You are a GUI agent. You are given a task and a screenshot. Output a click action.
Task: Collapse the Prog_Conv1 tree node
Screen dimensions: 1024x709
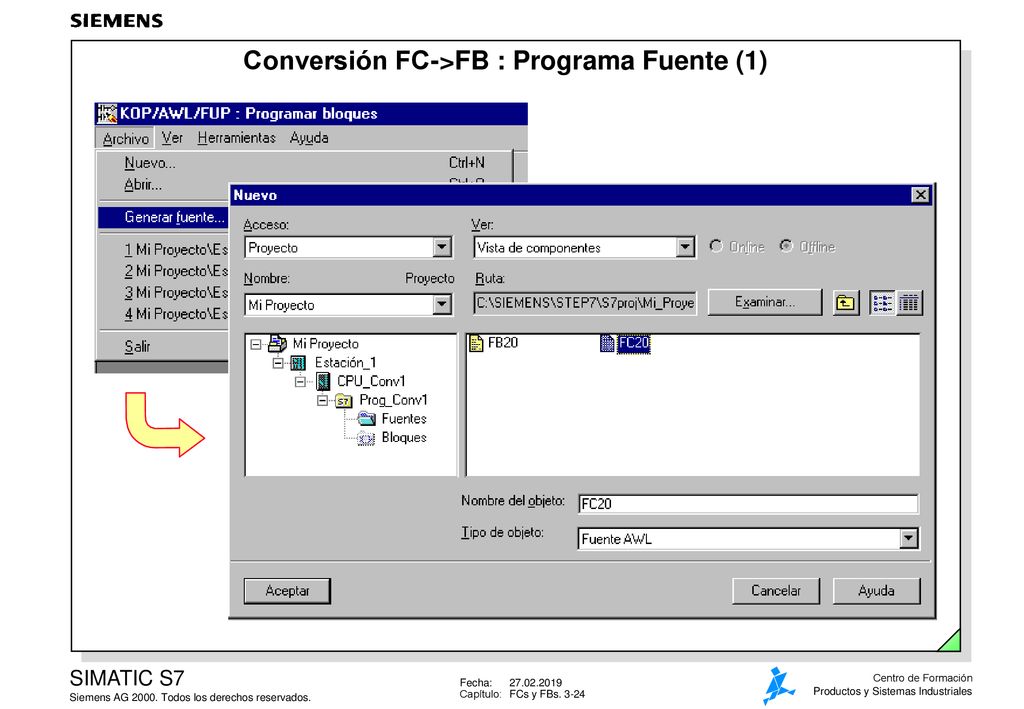323,401
